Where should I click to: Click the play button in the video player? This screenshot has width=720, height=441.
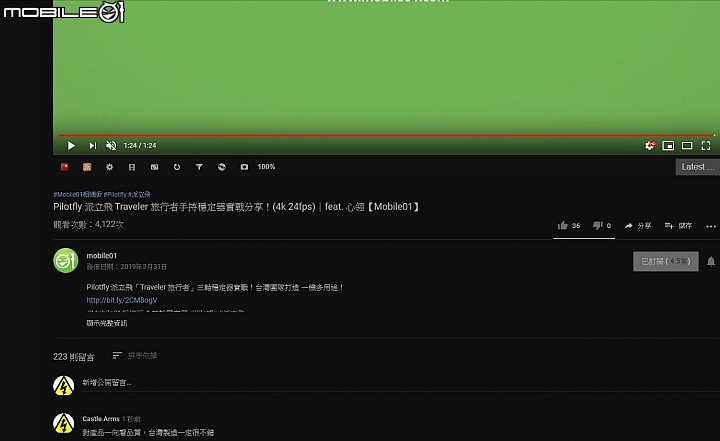tap(71, 146)
